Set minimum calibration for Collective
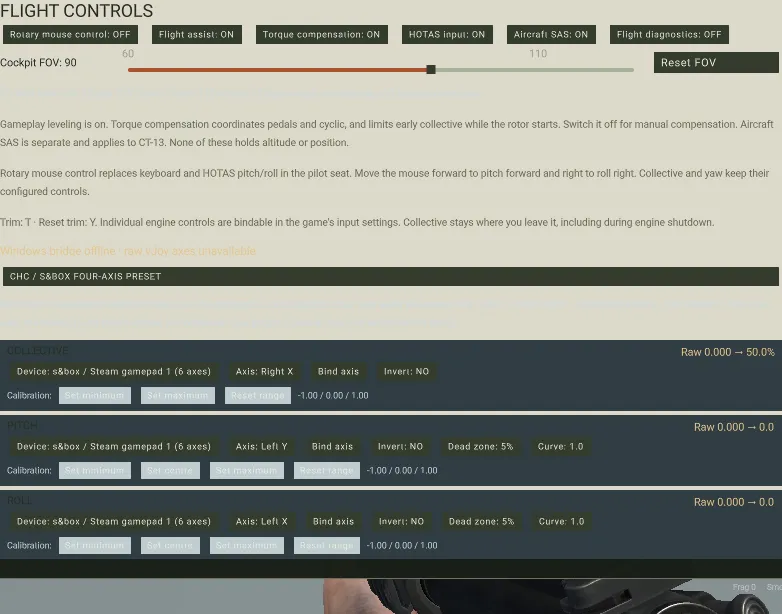782x614 pixels. point(95,396)
